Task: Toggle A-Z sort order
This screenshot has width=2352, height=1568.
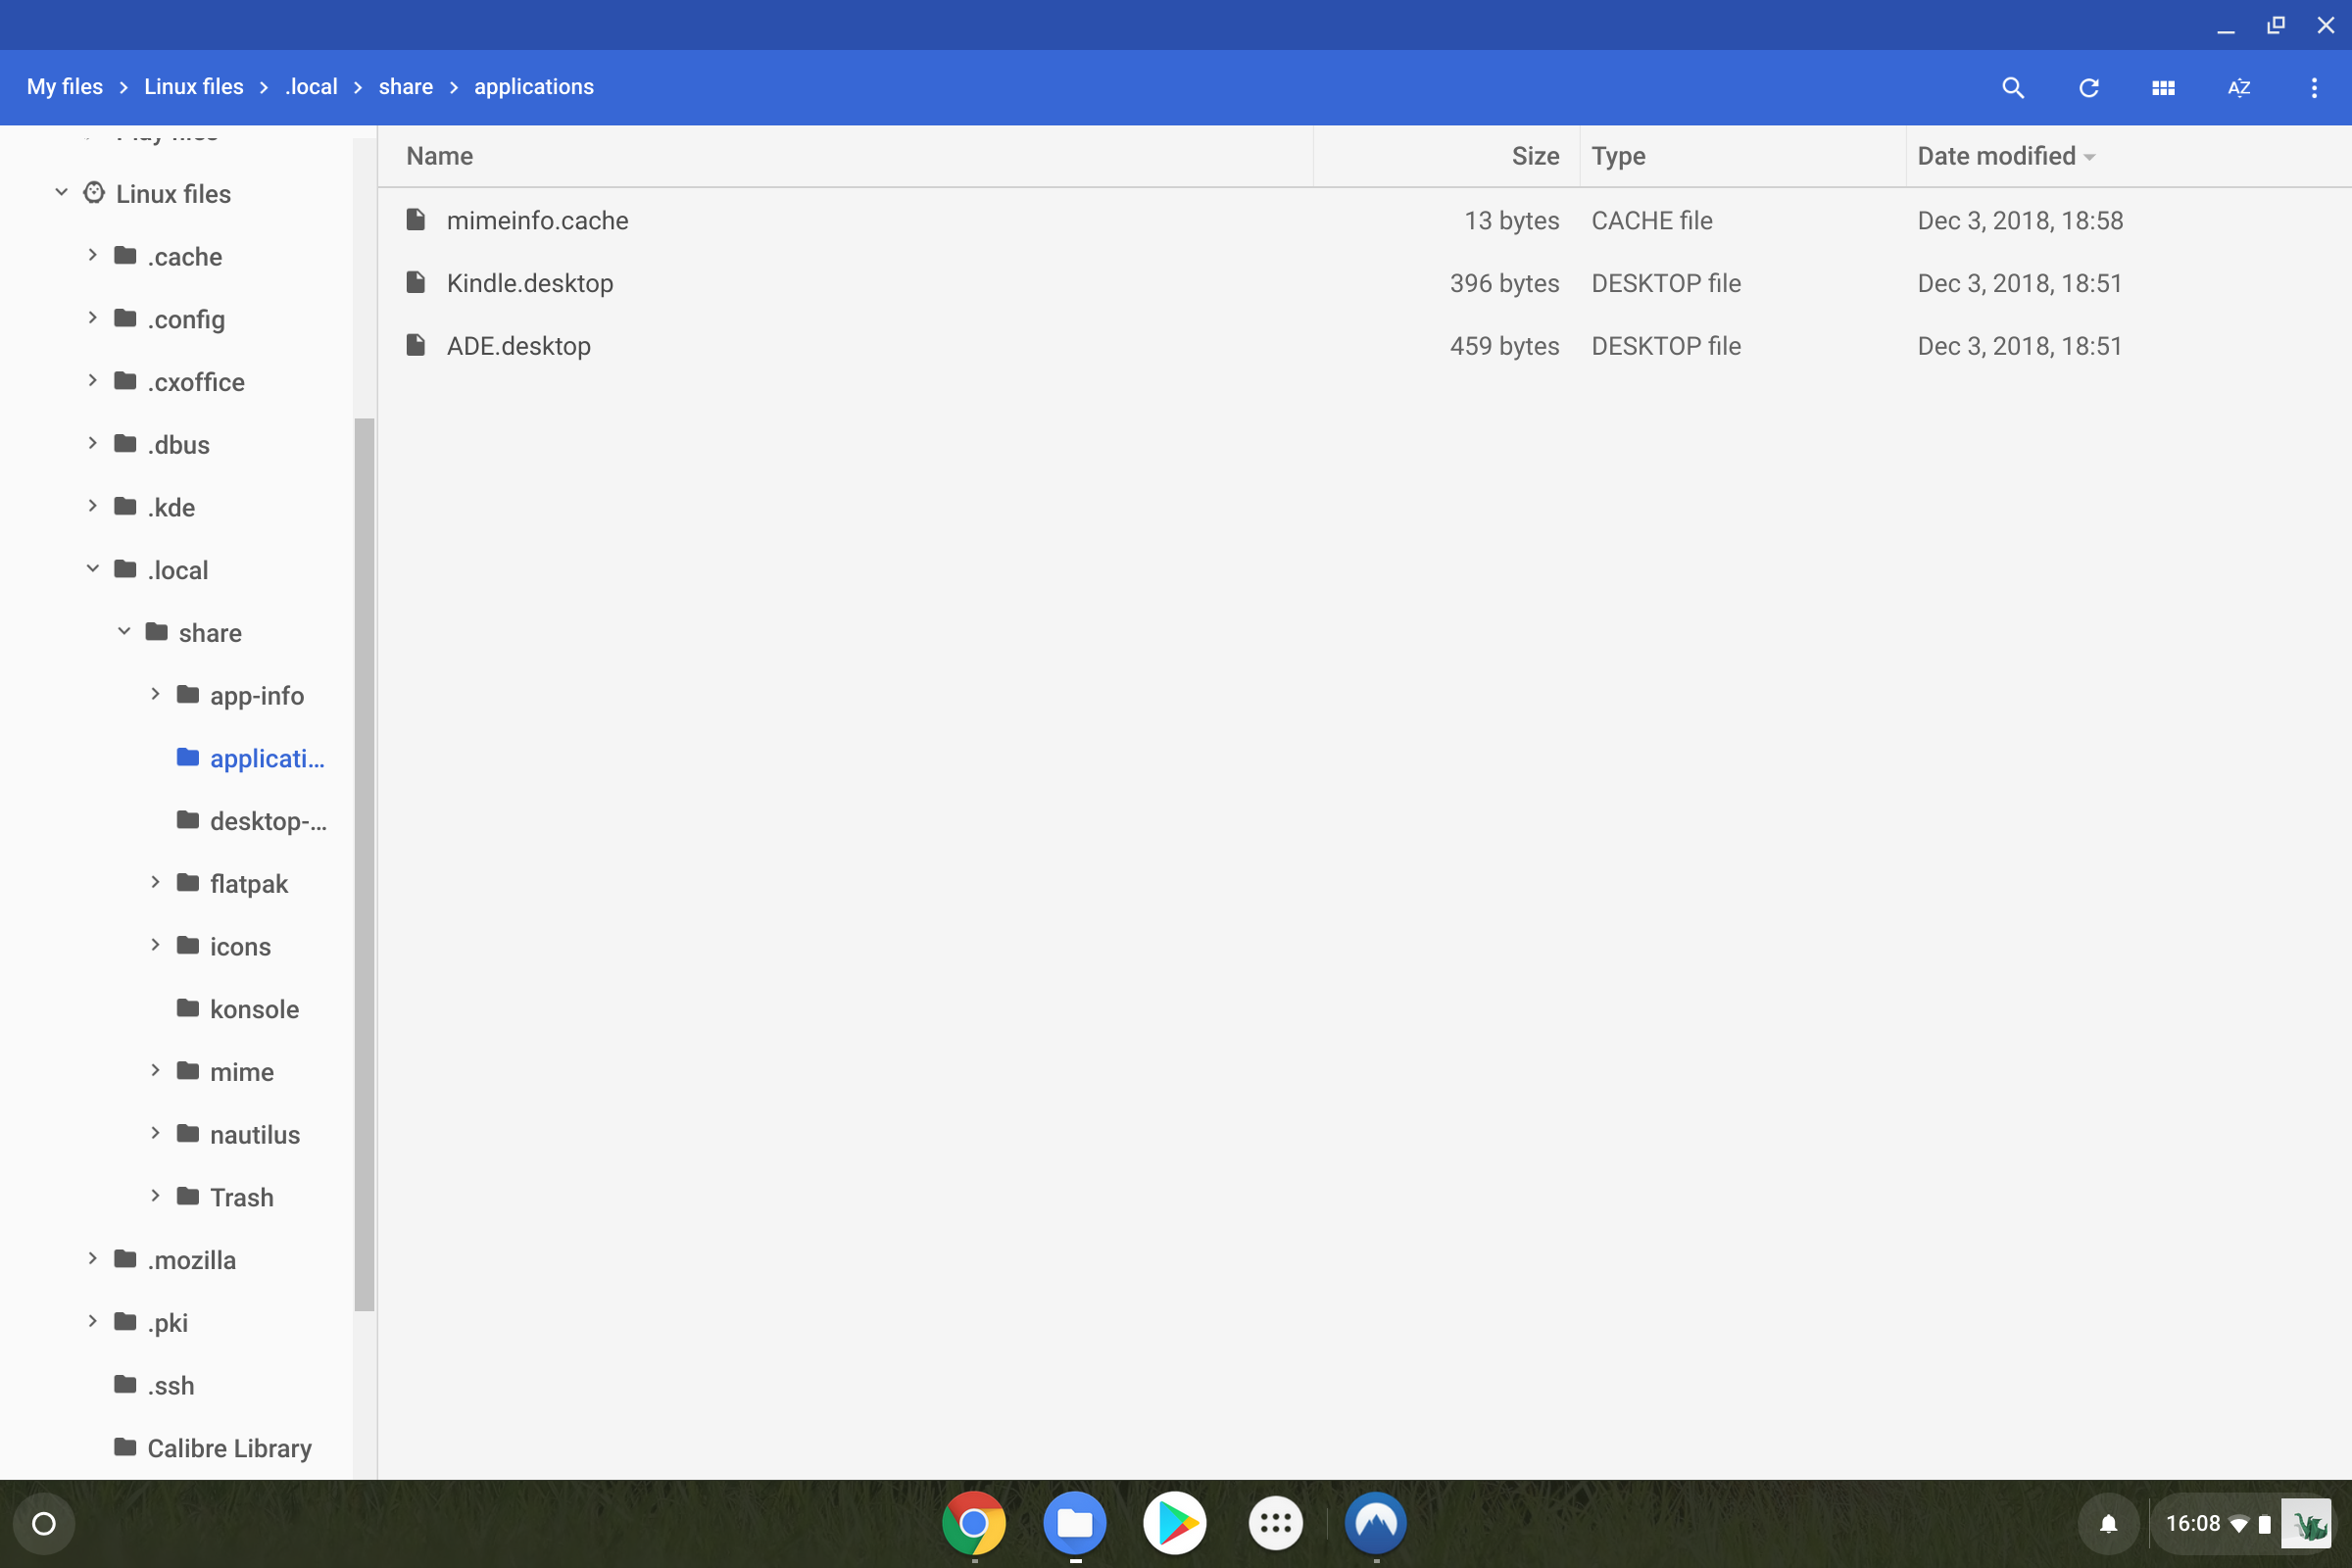Action: [x=2239, y=88]
